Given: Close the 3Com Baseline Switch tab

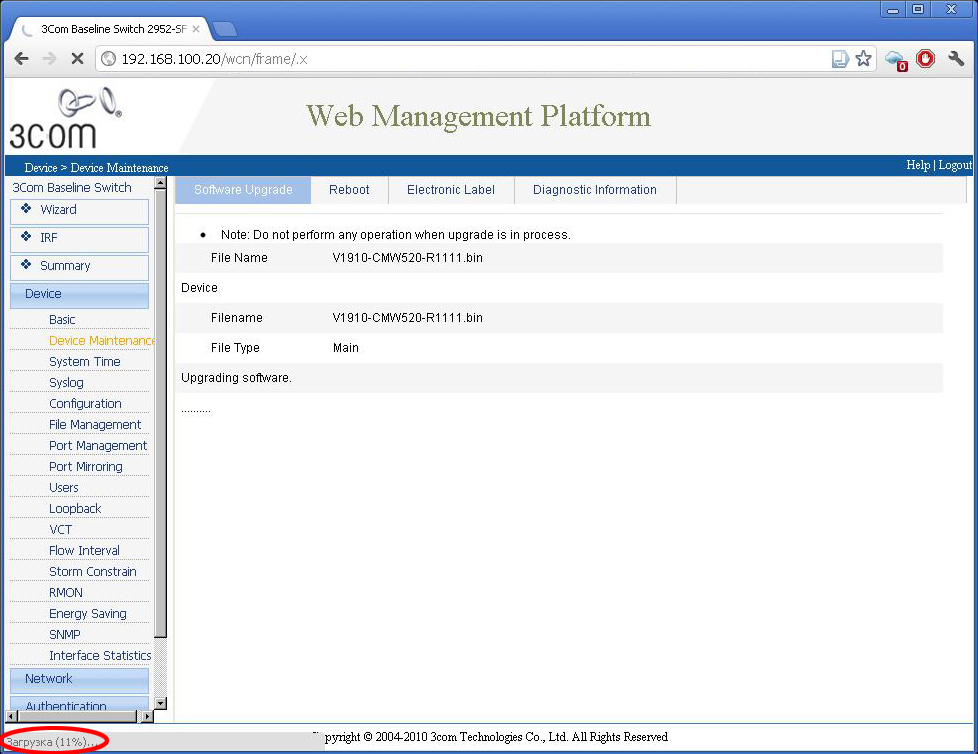Looking at the screenshot, I should pyautogui.click(x=196, y=29).
